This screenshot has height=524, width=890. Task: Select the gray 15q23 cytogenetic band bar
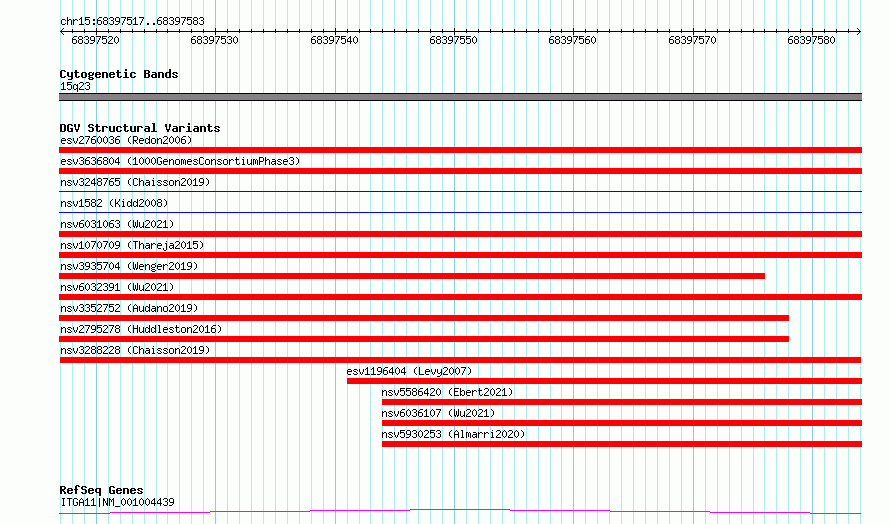click(460, 97)
